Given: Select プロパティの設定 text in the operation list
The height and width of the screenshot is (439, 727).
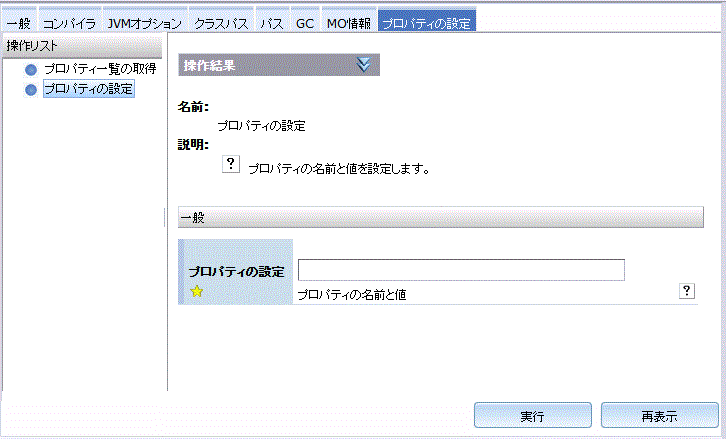Looking at the screenshot, I should (x=88, y=90).
